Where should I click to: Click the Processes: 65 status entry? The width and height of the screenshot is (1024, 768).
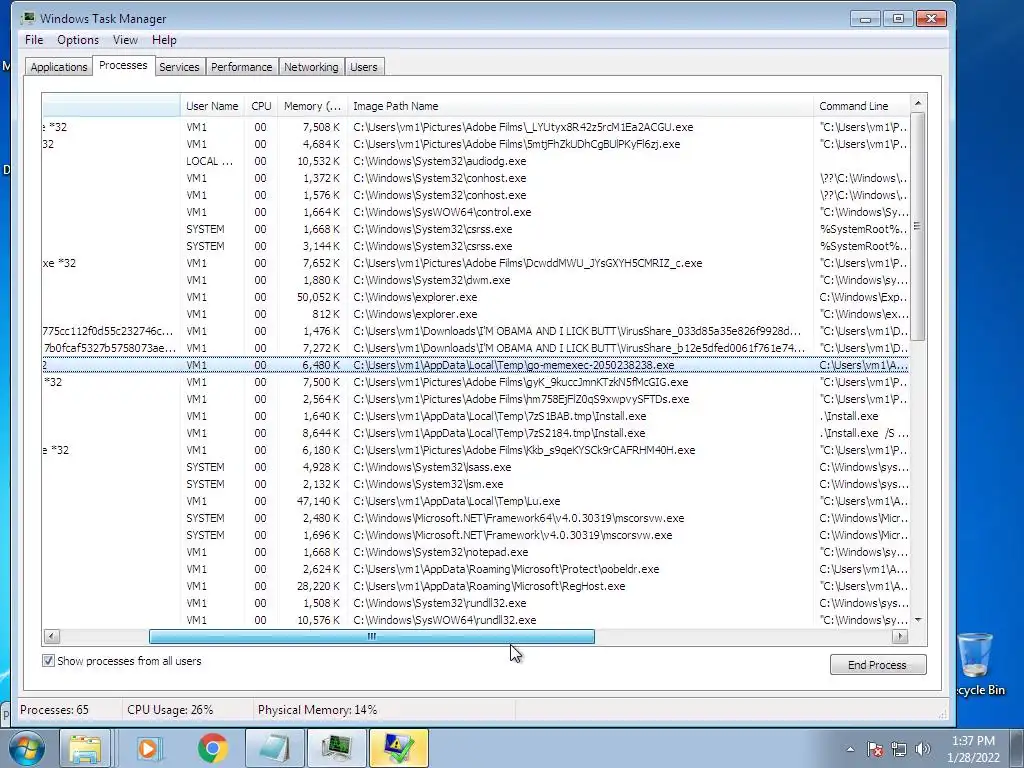(54, 710)
